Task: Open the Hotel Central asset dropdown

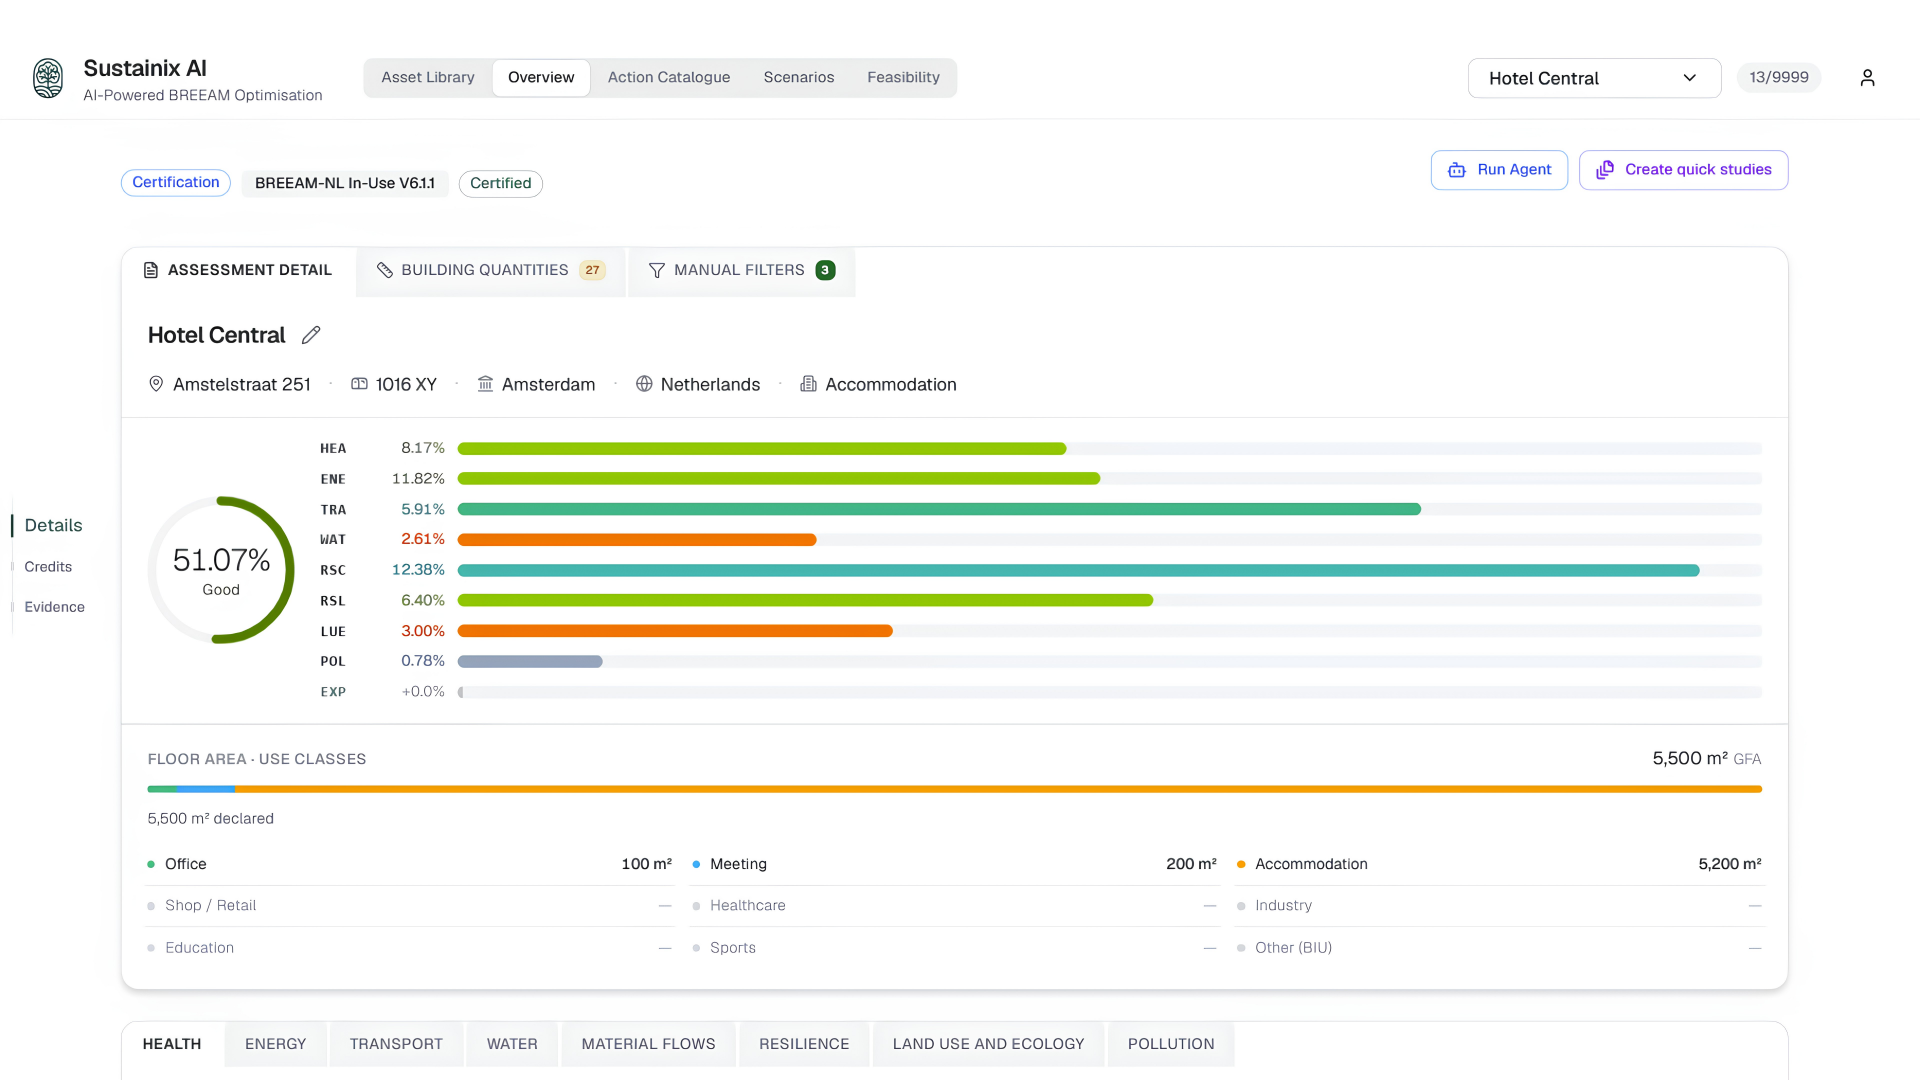Action: point(1594,78)
